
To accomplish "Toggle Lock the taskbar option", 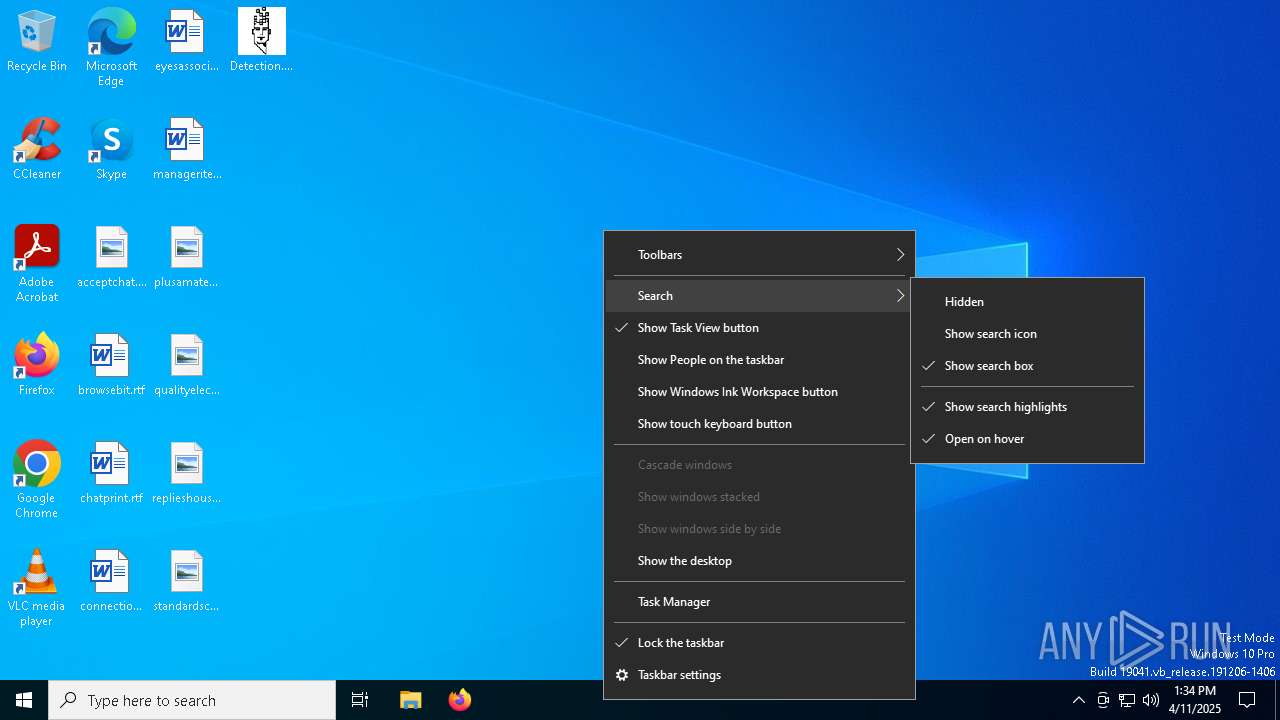I will pos(759,643).
